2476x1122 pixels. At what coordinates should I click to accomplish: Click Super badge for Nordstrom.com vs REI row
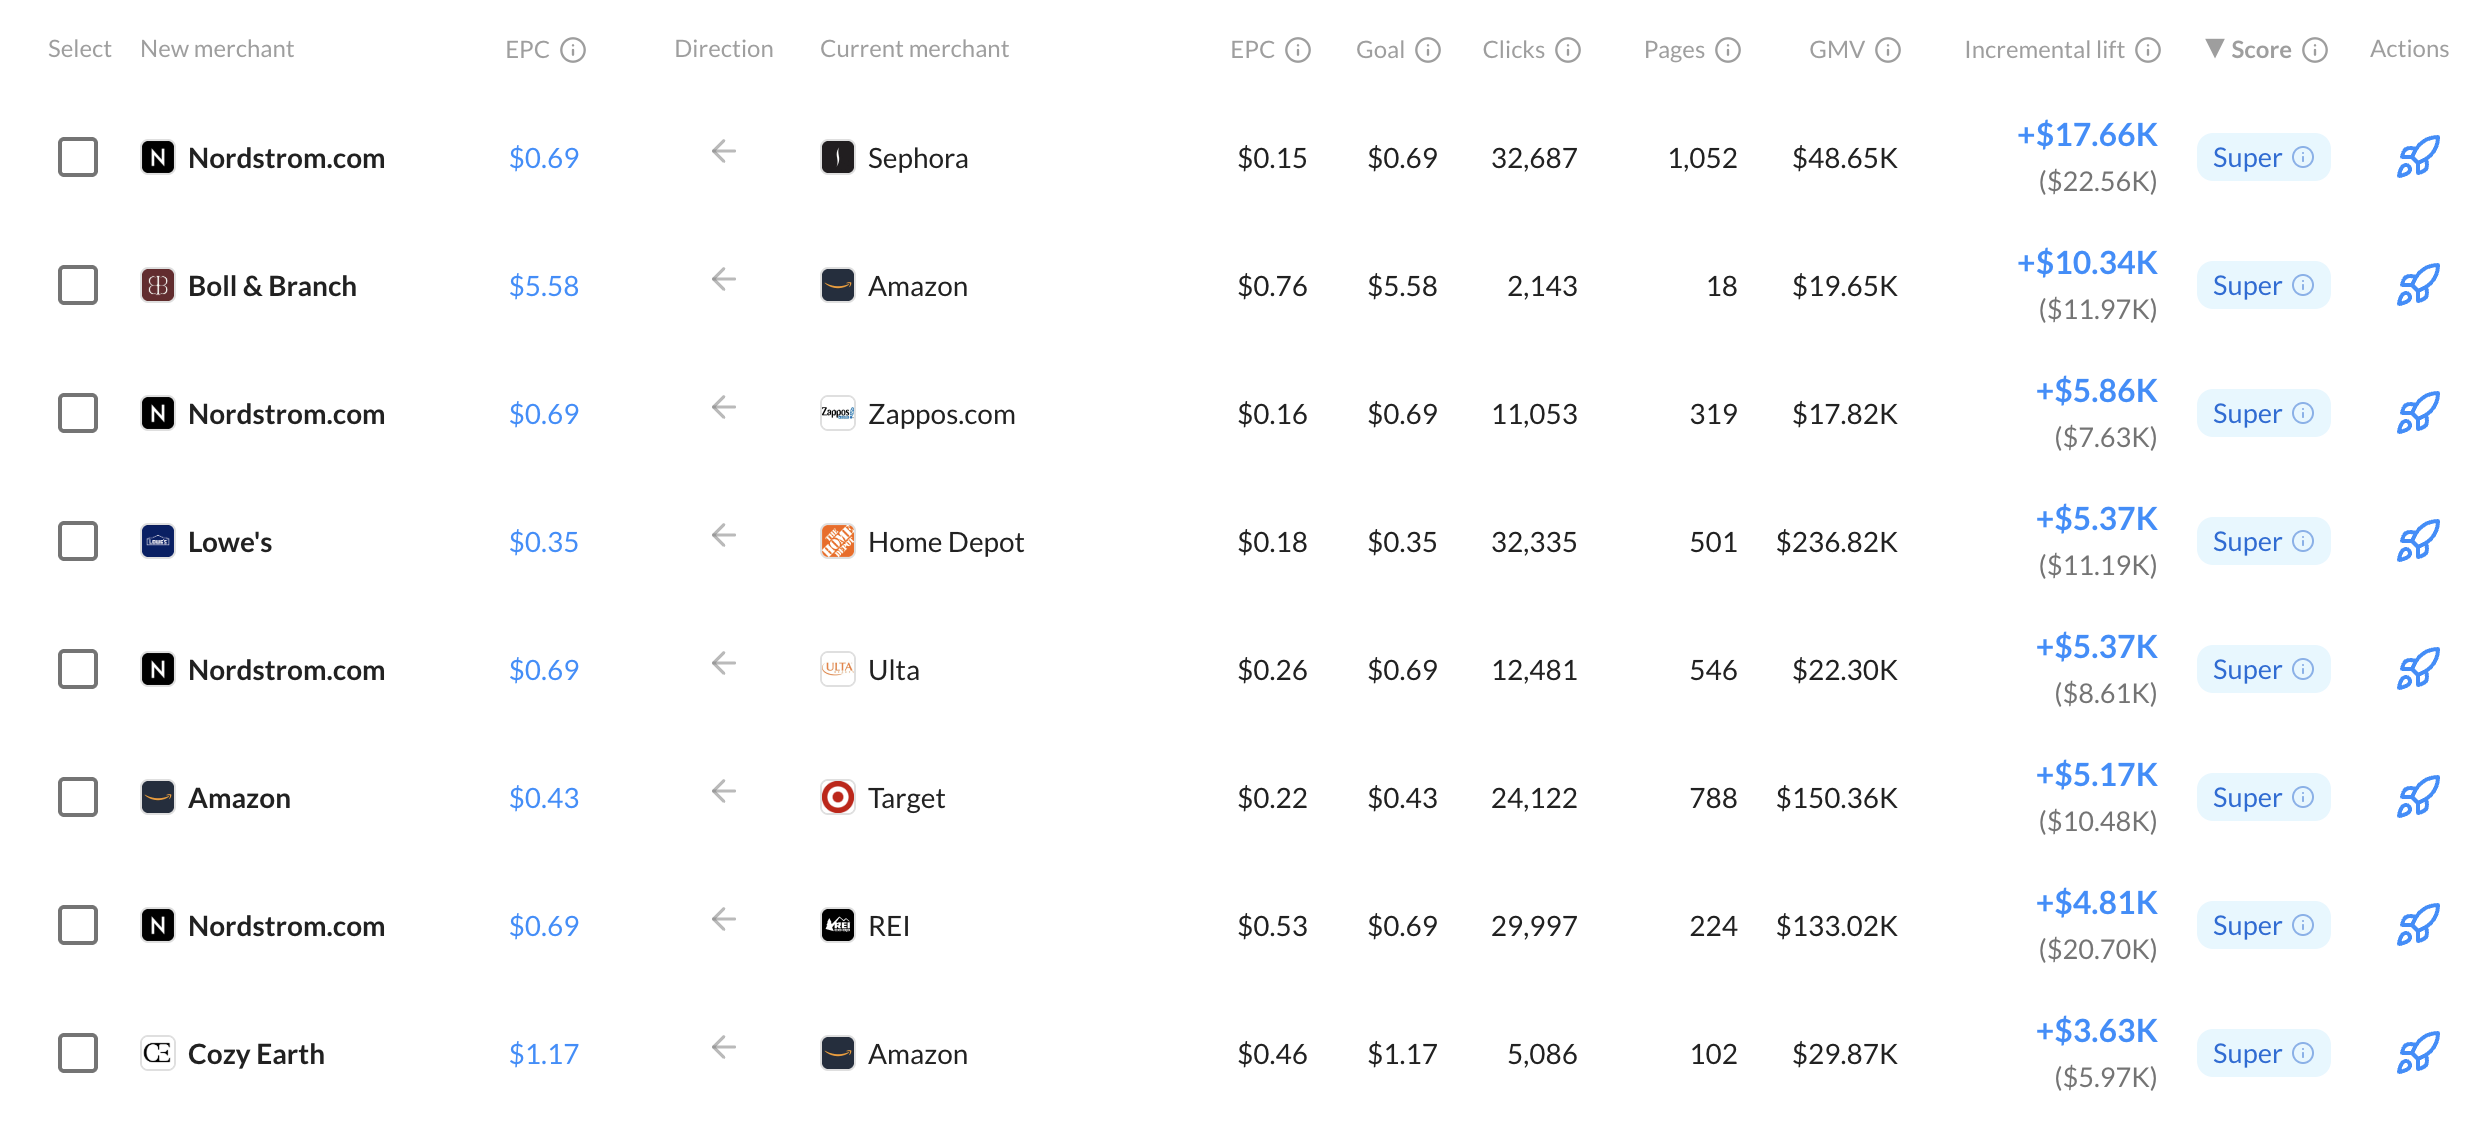click(x=2263, y=925)
